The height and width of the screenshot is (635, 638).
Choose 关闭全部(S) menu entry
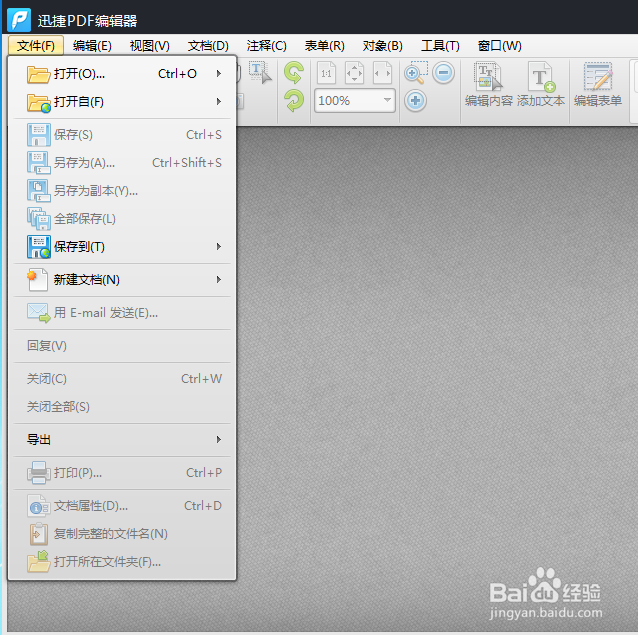coord(122,407)
